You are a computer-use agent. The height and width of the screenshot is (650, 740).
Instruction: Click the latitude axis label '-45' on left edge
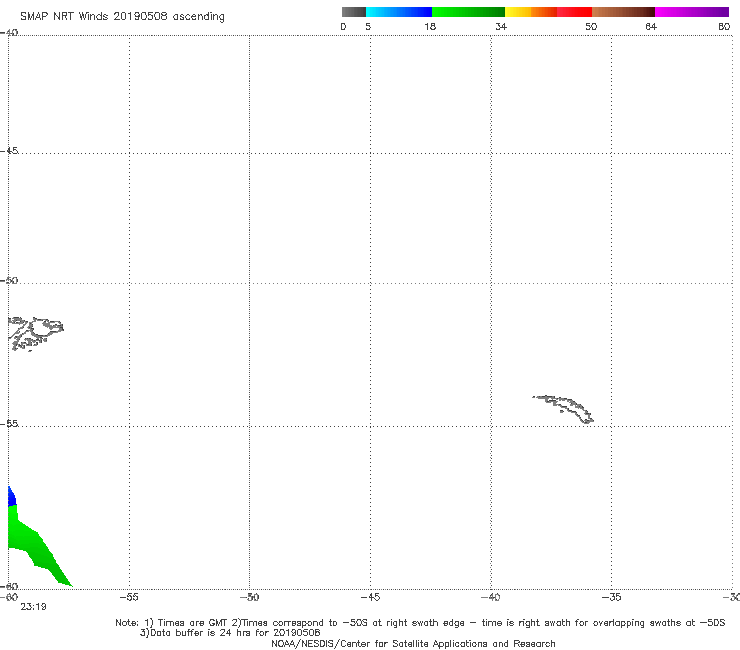click(9, 151)
